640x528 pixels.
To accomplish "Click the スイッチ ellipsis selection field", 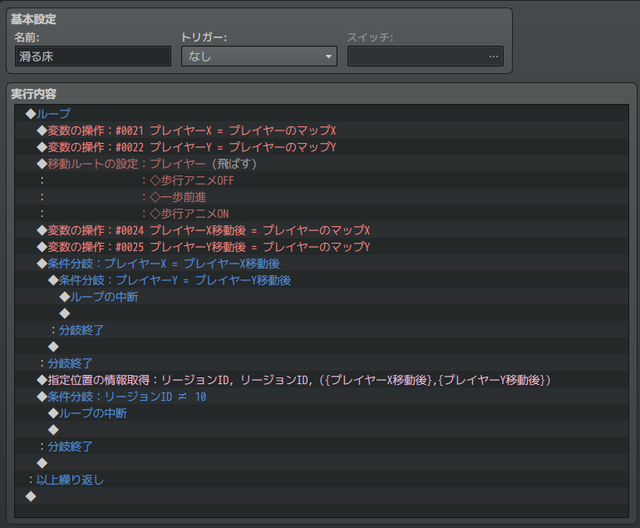I will pyautogui.click(x=425, y=56).
